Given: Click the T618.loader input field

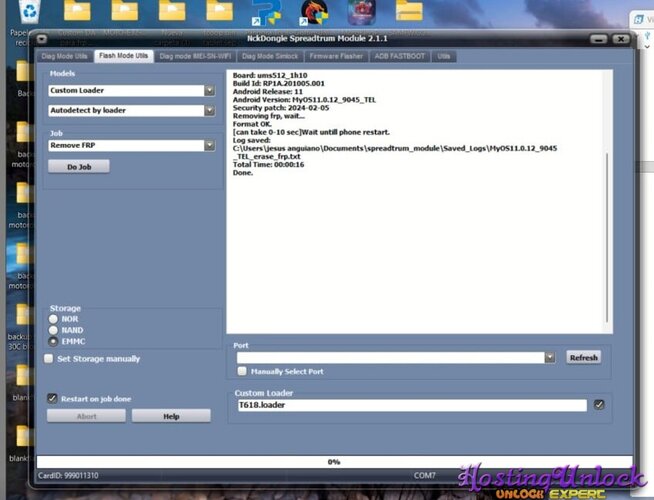Looking at the screenshot, I should (x=412, y=405).
